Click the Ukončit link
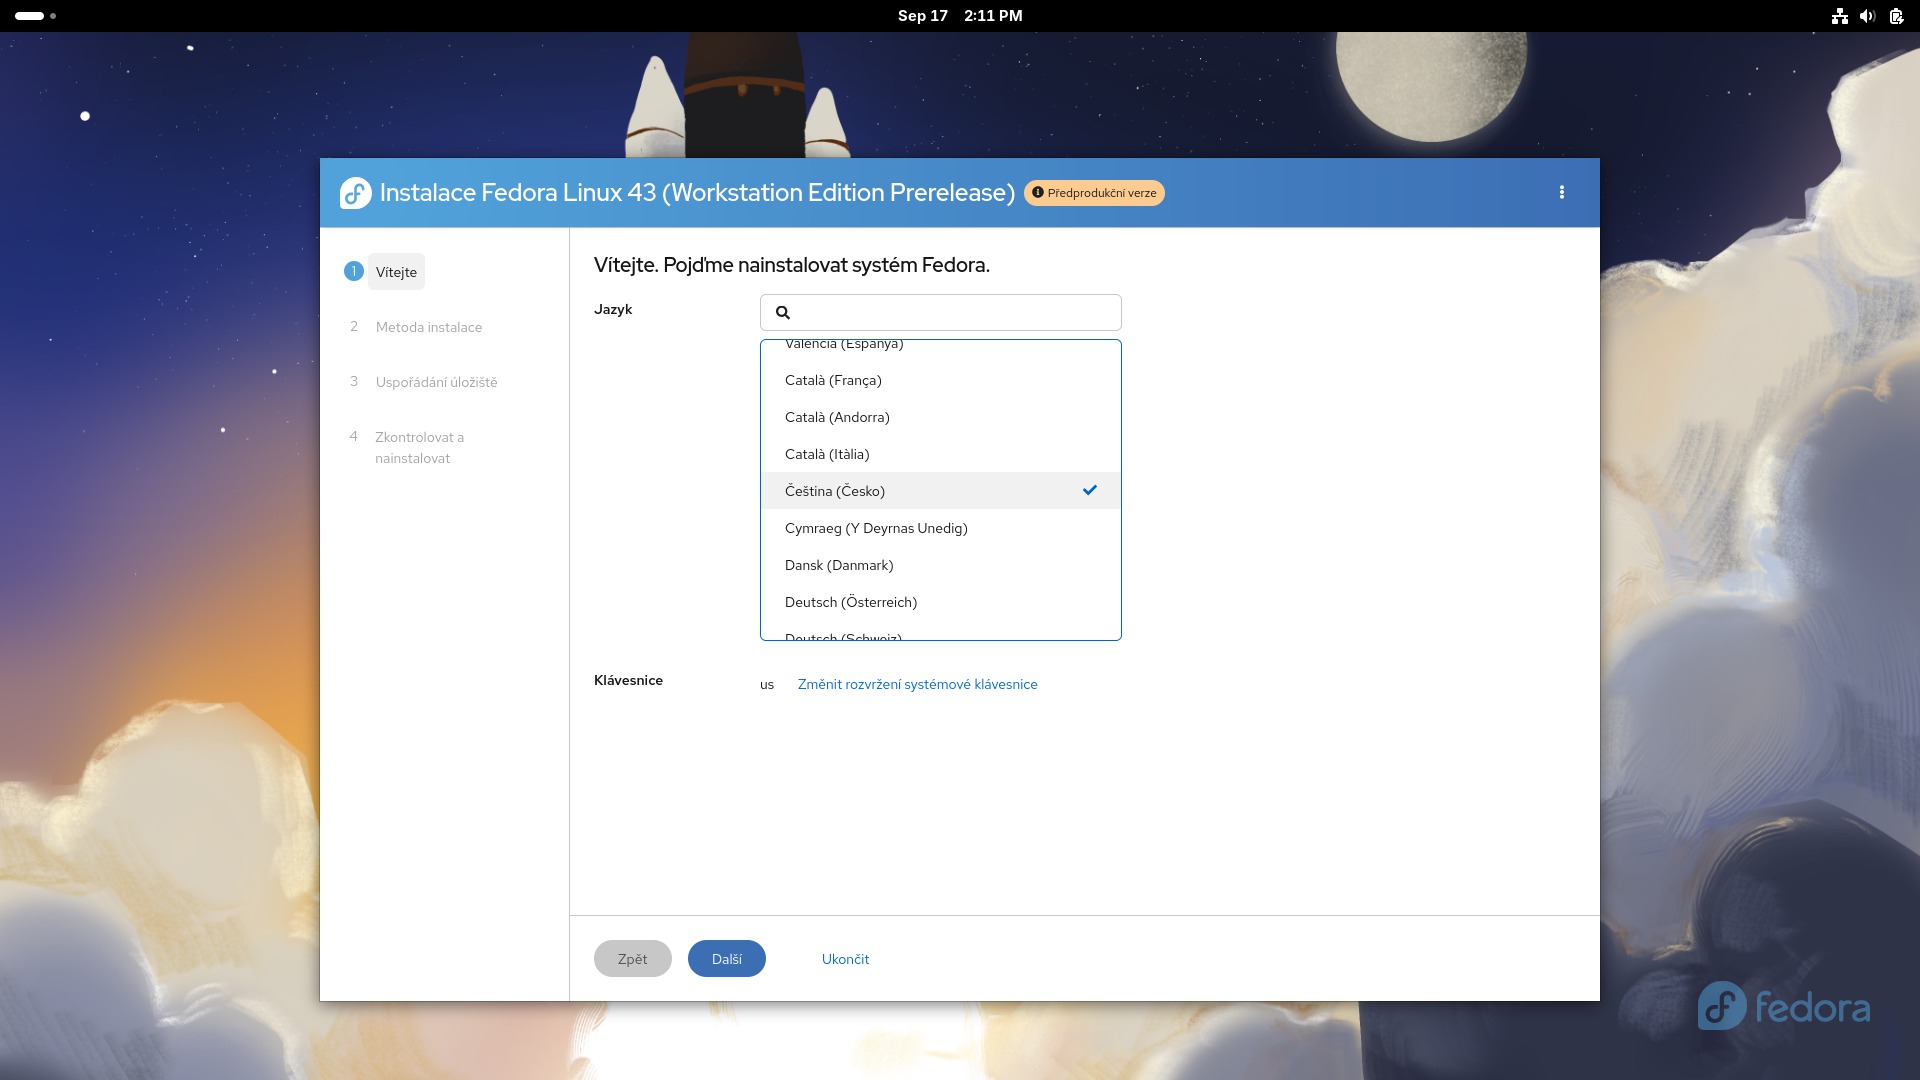The width and height of the screenshot is (1920, 1080). pos(845,959)
